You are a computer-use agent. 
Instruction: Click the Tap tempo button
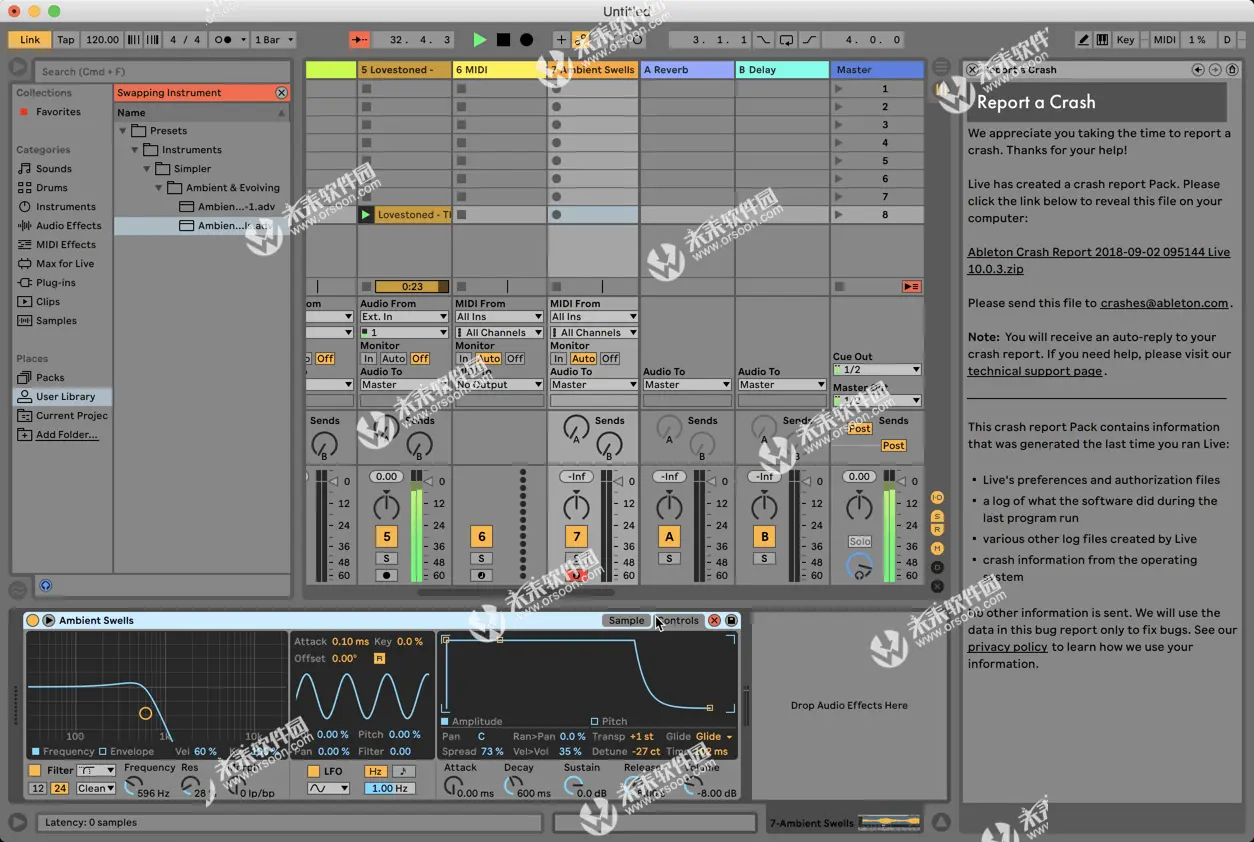pyautogui.click(x=65, y=40)
